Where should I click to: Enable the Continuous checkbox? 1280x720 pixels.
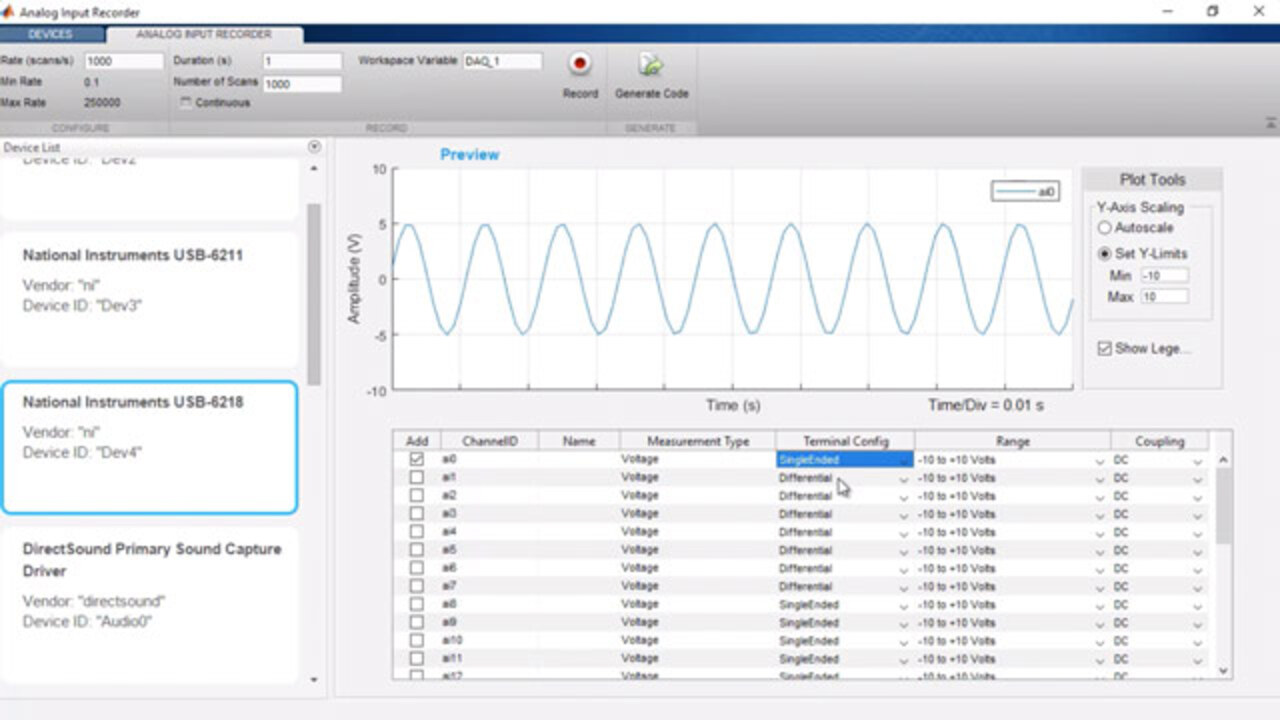[x=186, y=103]
